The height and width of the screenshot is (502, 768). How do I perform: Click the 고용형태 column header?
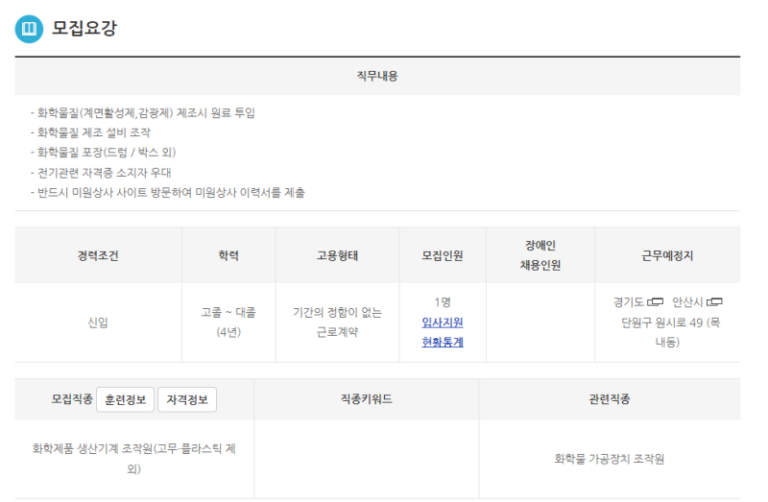(337, 255)
